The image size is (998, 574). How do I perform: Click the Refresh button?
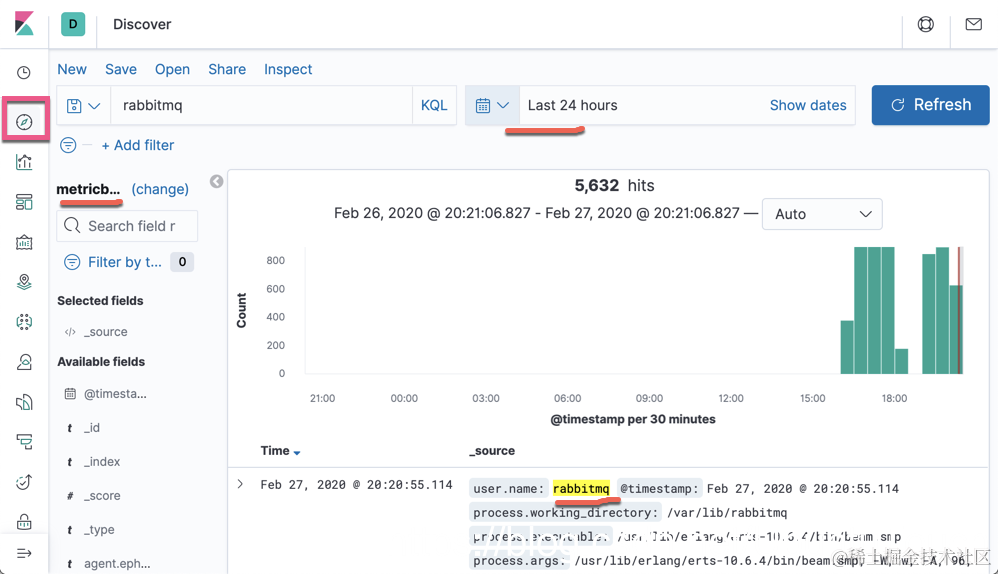(x=931, y=105)
